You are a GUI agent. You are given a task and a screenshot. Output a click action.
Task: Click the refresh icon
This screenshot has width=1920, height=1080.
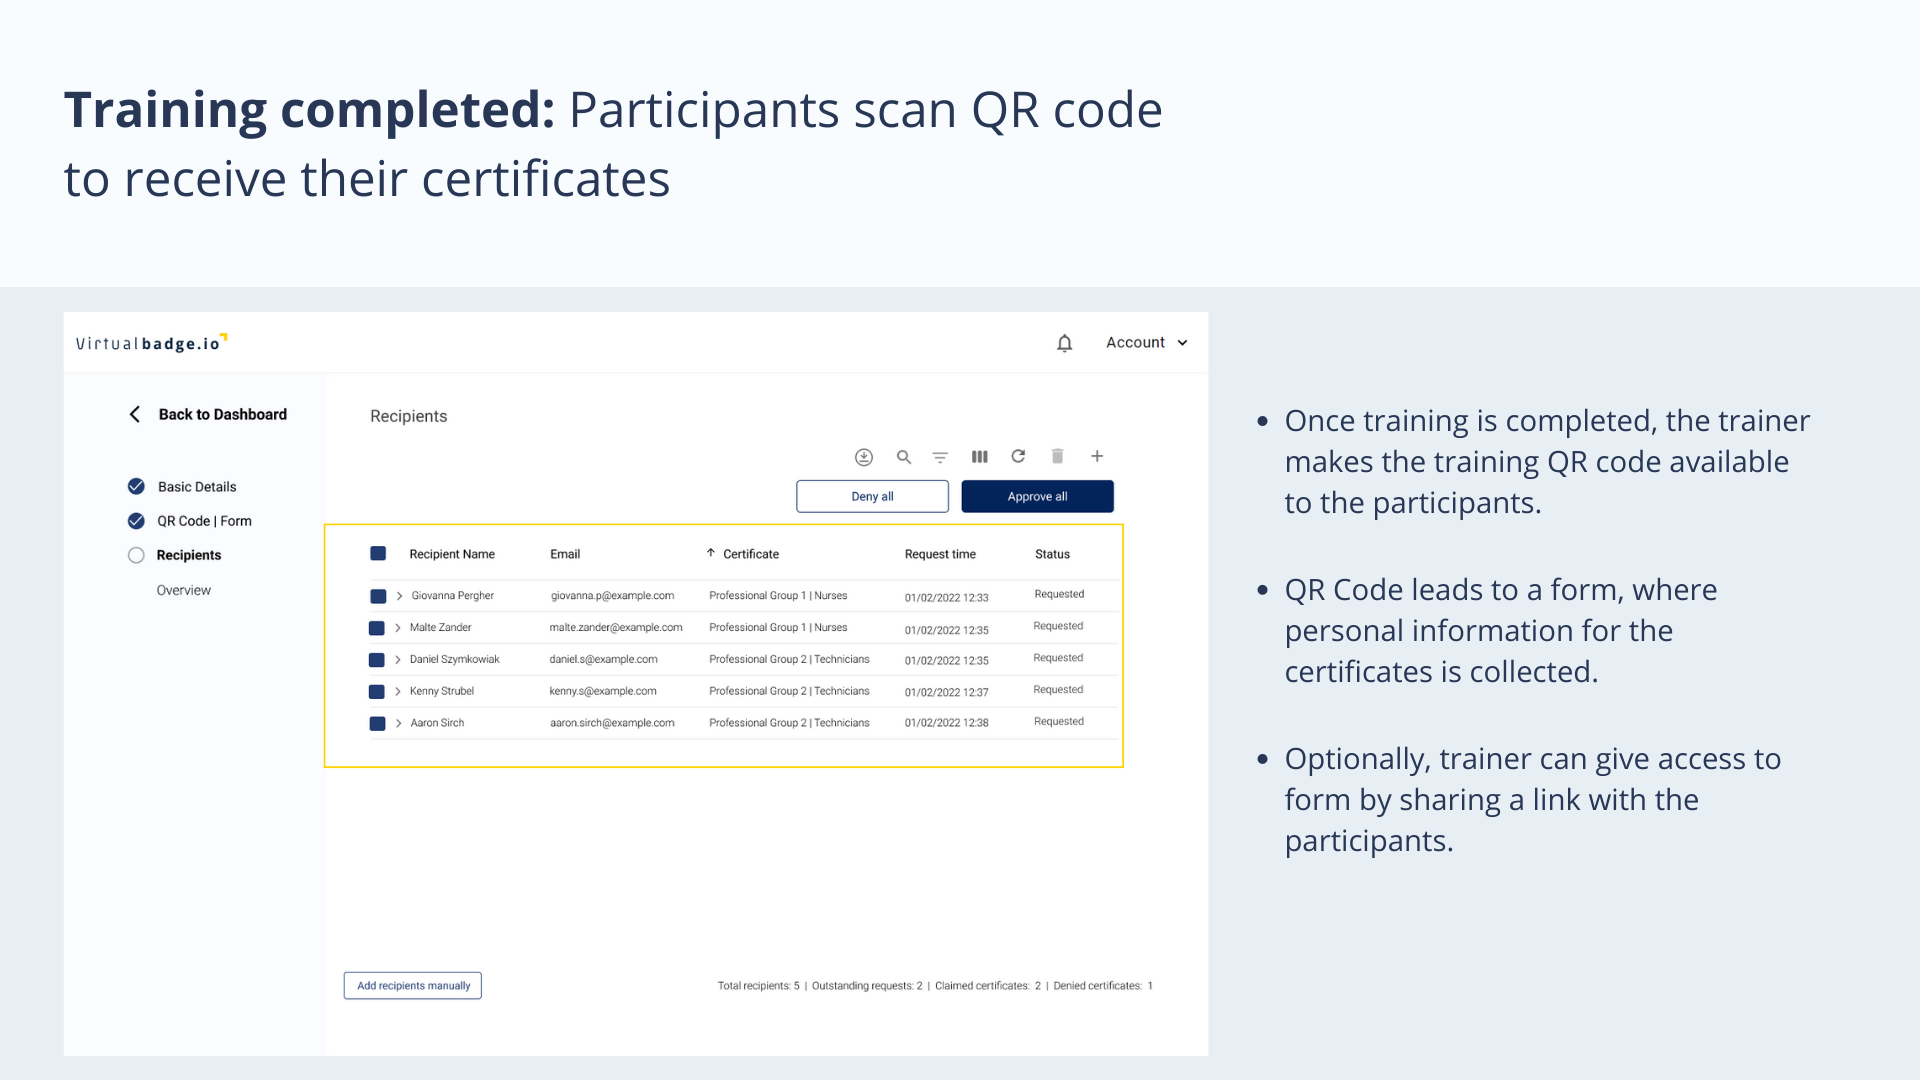[1018, 456]
